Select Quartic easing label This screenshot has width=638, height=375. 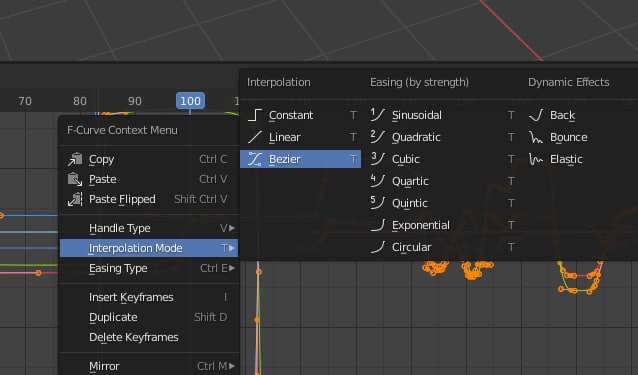pyautogui.click(x=410, y=181)
